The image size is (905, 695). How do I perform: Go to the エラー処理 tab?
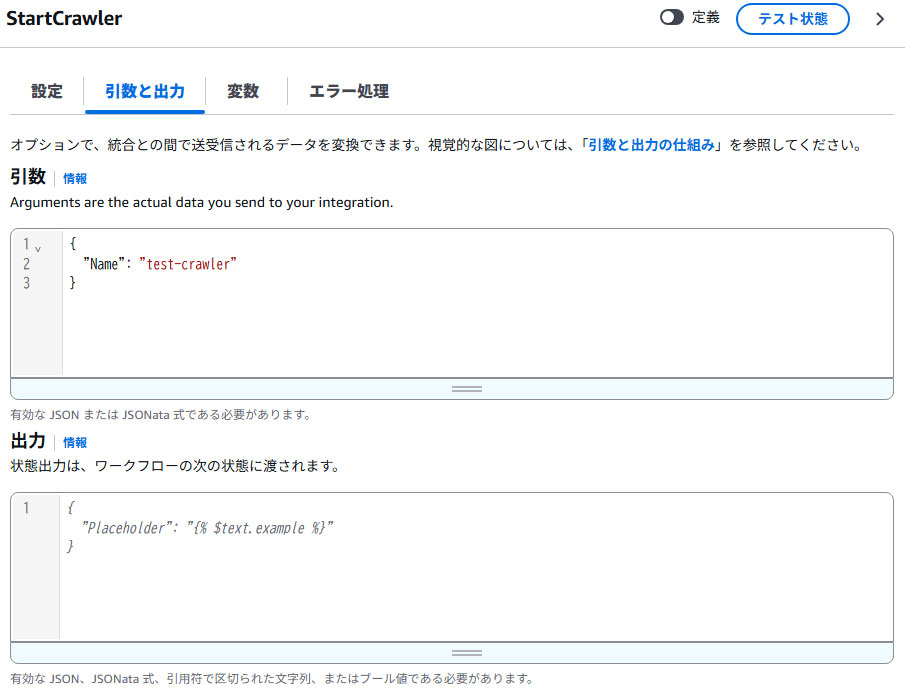tap(349, 91)
